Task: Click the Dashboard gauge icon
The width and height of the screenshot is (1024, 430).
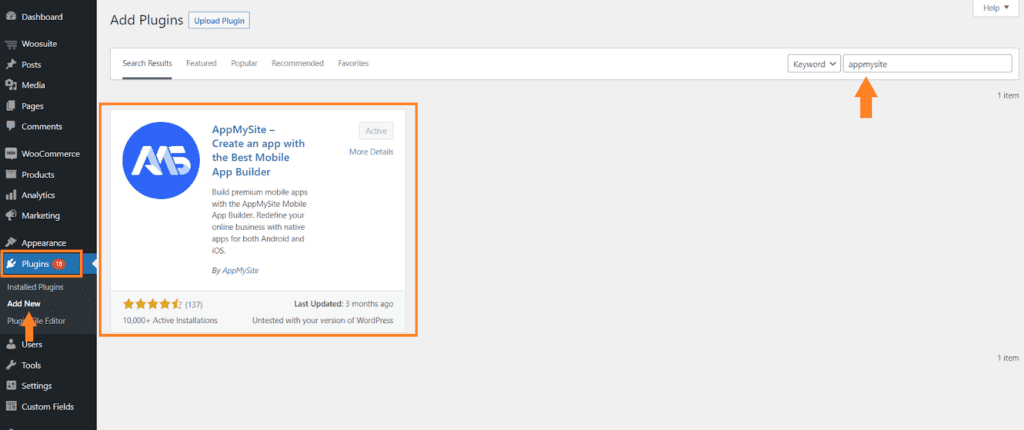Action: (10, 17)
